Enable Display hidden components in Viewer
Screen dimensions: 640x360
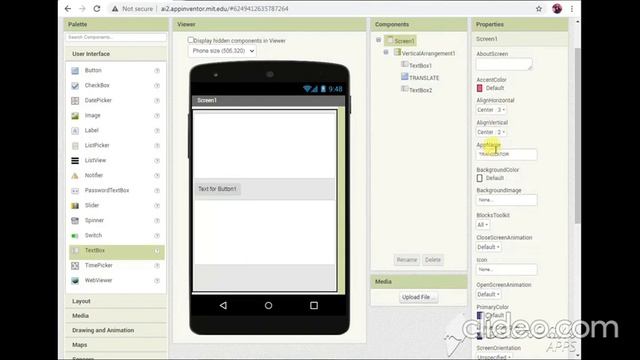point(191,40)
